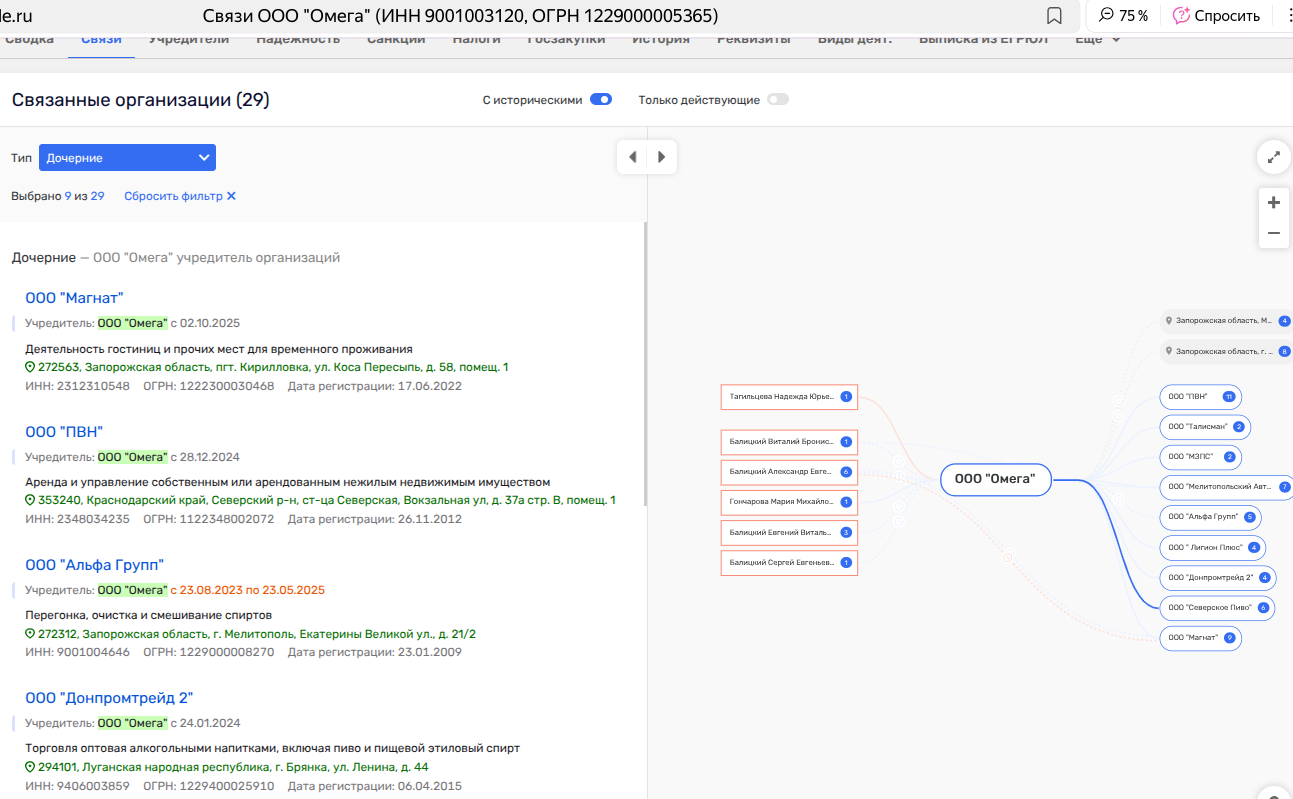The image size is (1293, 799).
Task: Expand the "Ещё" tab menu
Action: point(1097,40)
